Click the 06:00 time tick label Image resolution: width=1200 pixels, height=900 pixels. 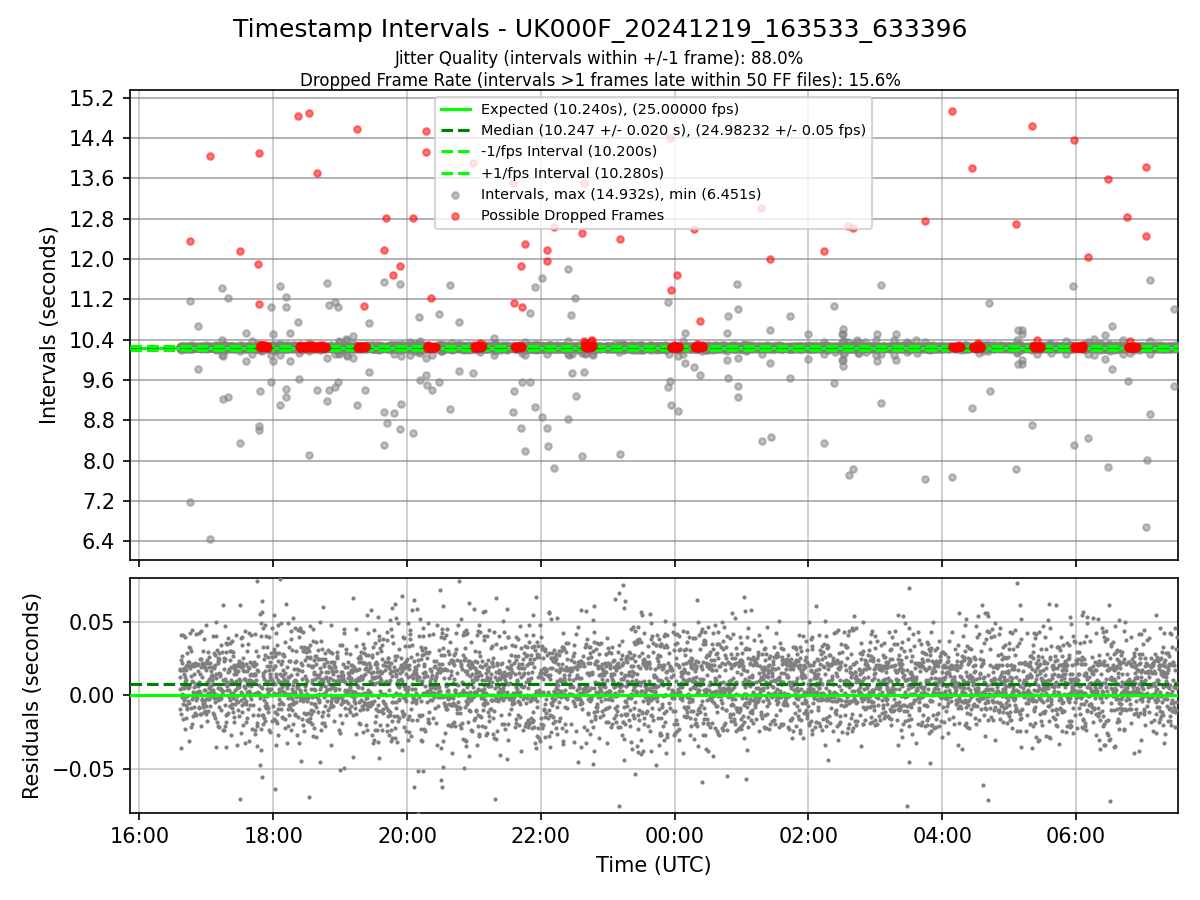point(1076,835)
